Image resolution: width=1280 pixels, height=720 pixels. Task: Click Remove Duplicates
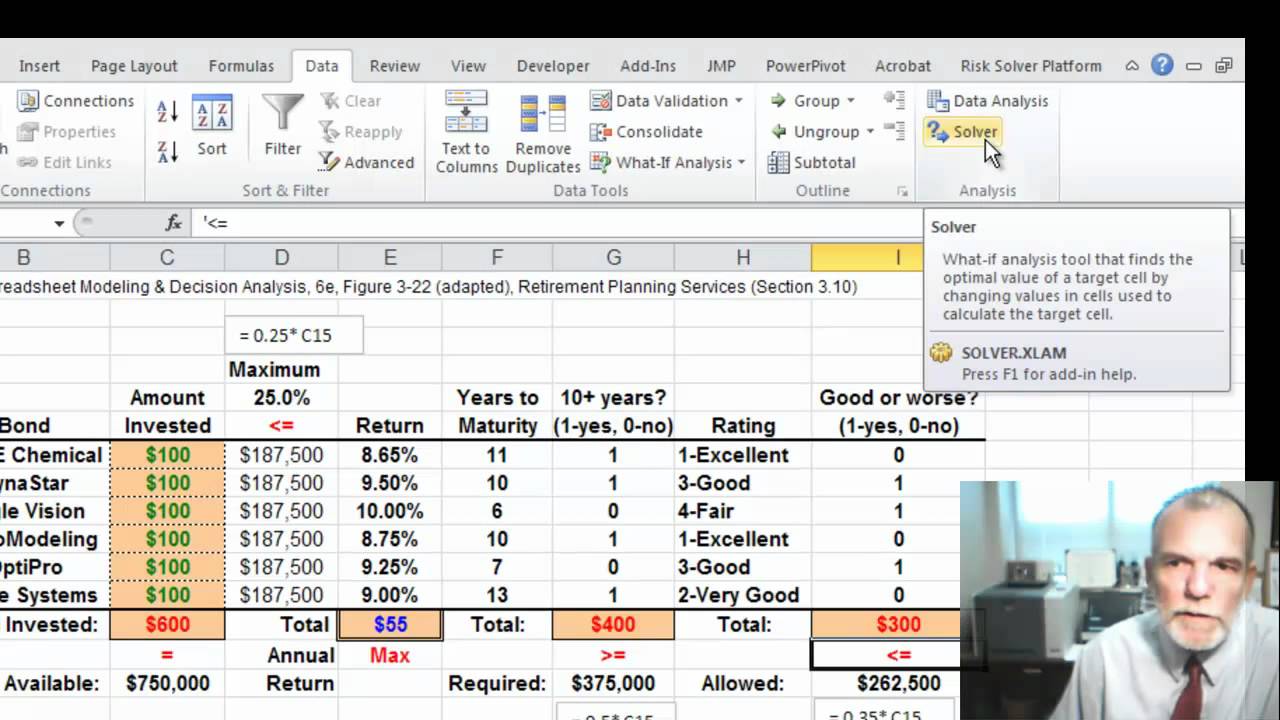[x=543, y=132]
